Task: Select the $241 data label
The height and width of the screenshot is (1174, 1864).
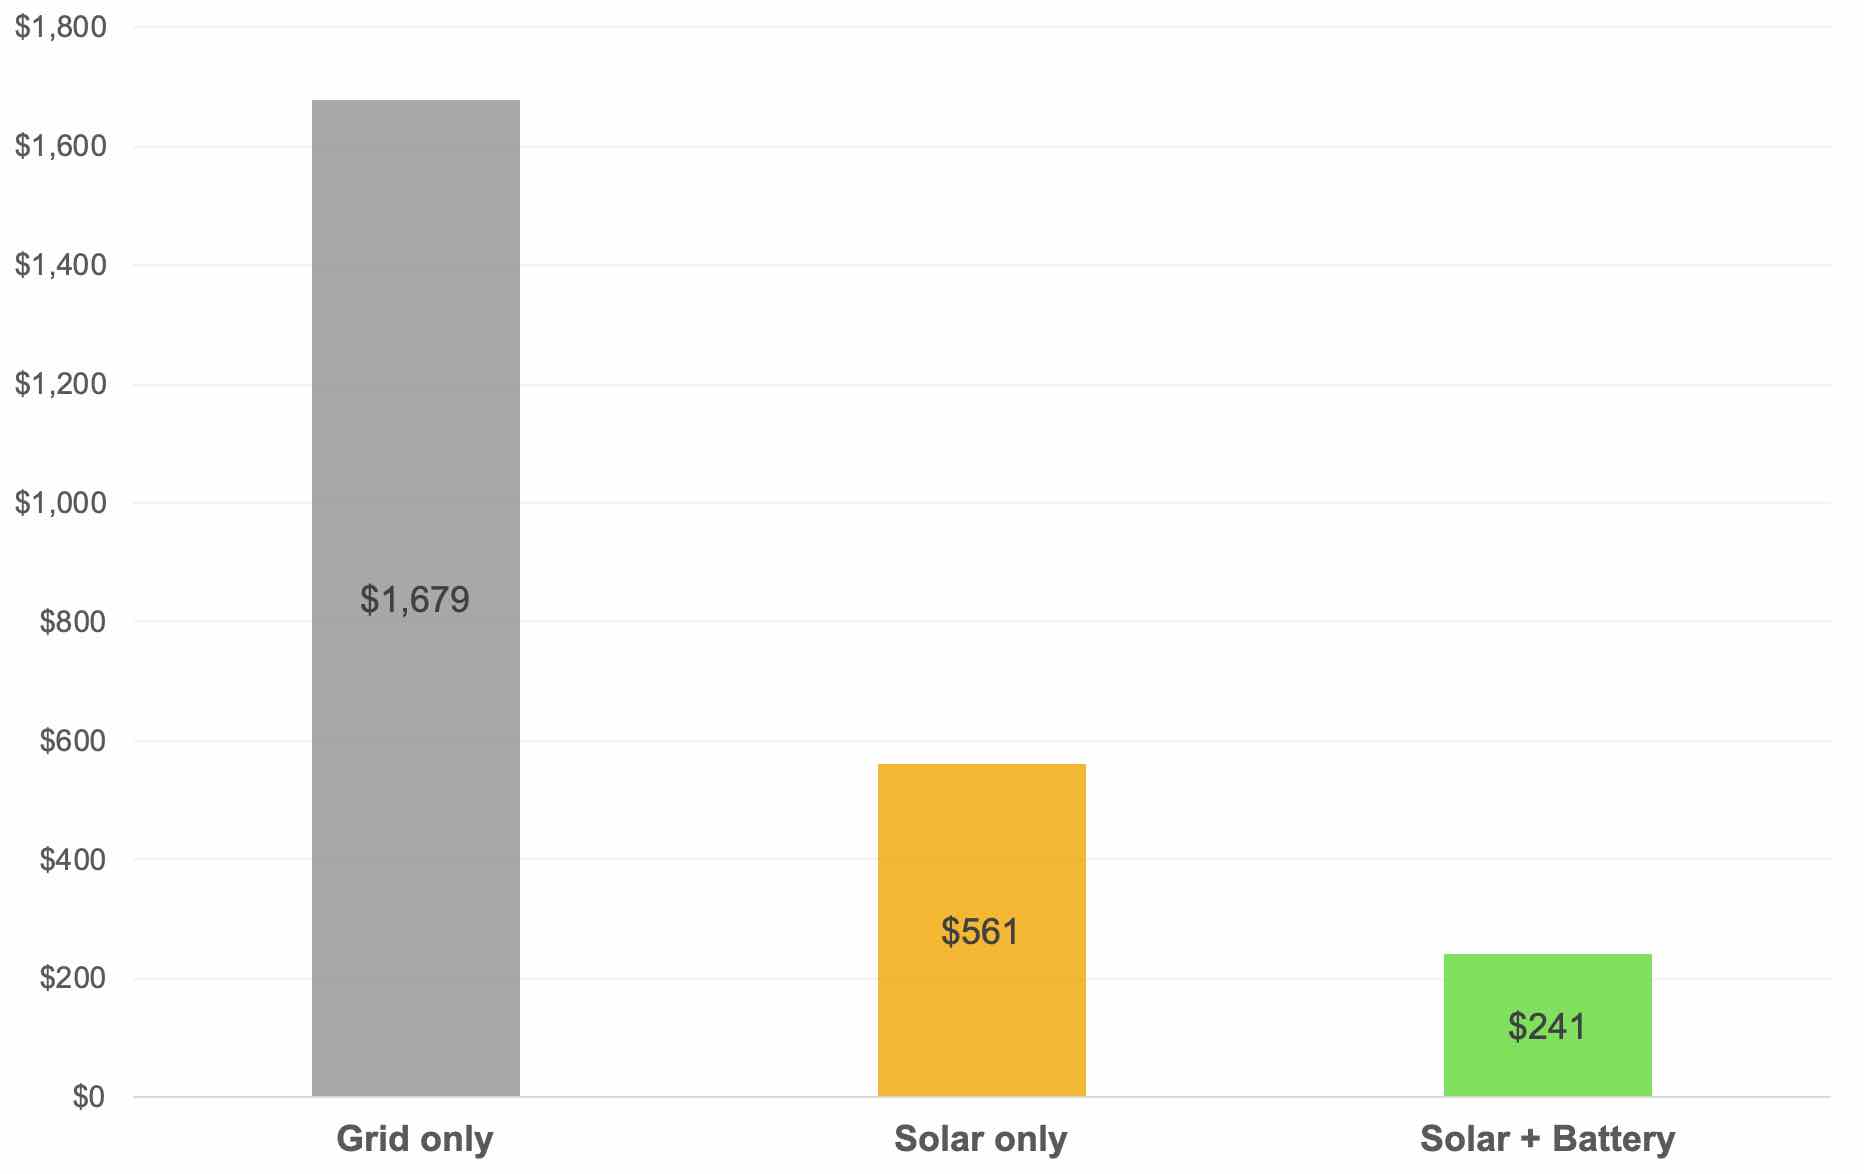Action: [x=1546, y=1027]
